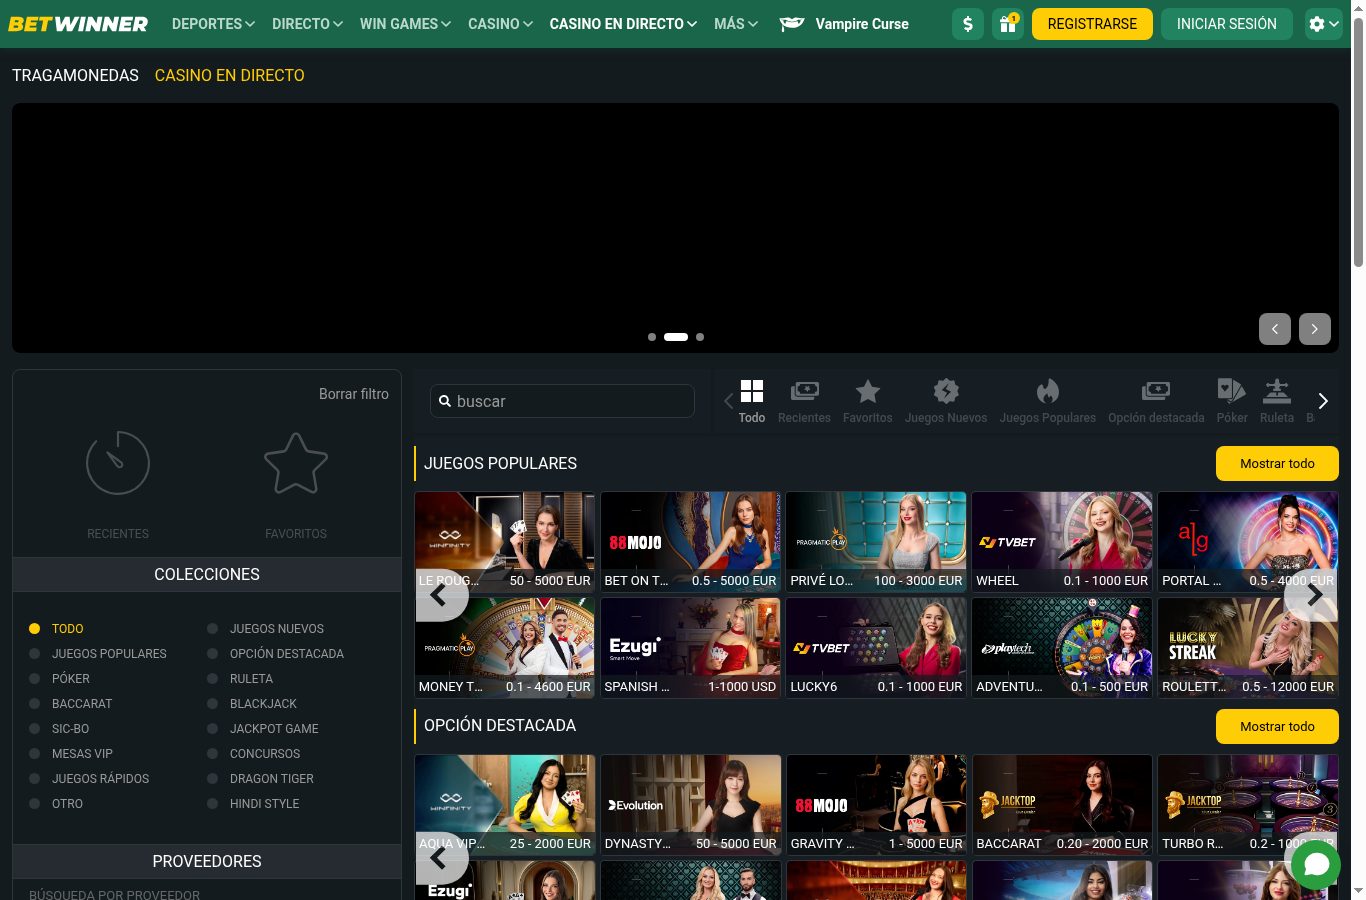Show all Opción Destacada games
This screenshot has height=900, width=1366.
pos(1277,727)
